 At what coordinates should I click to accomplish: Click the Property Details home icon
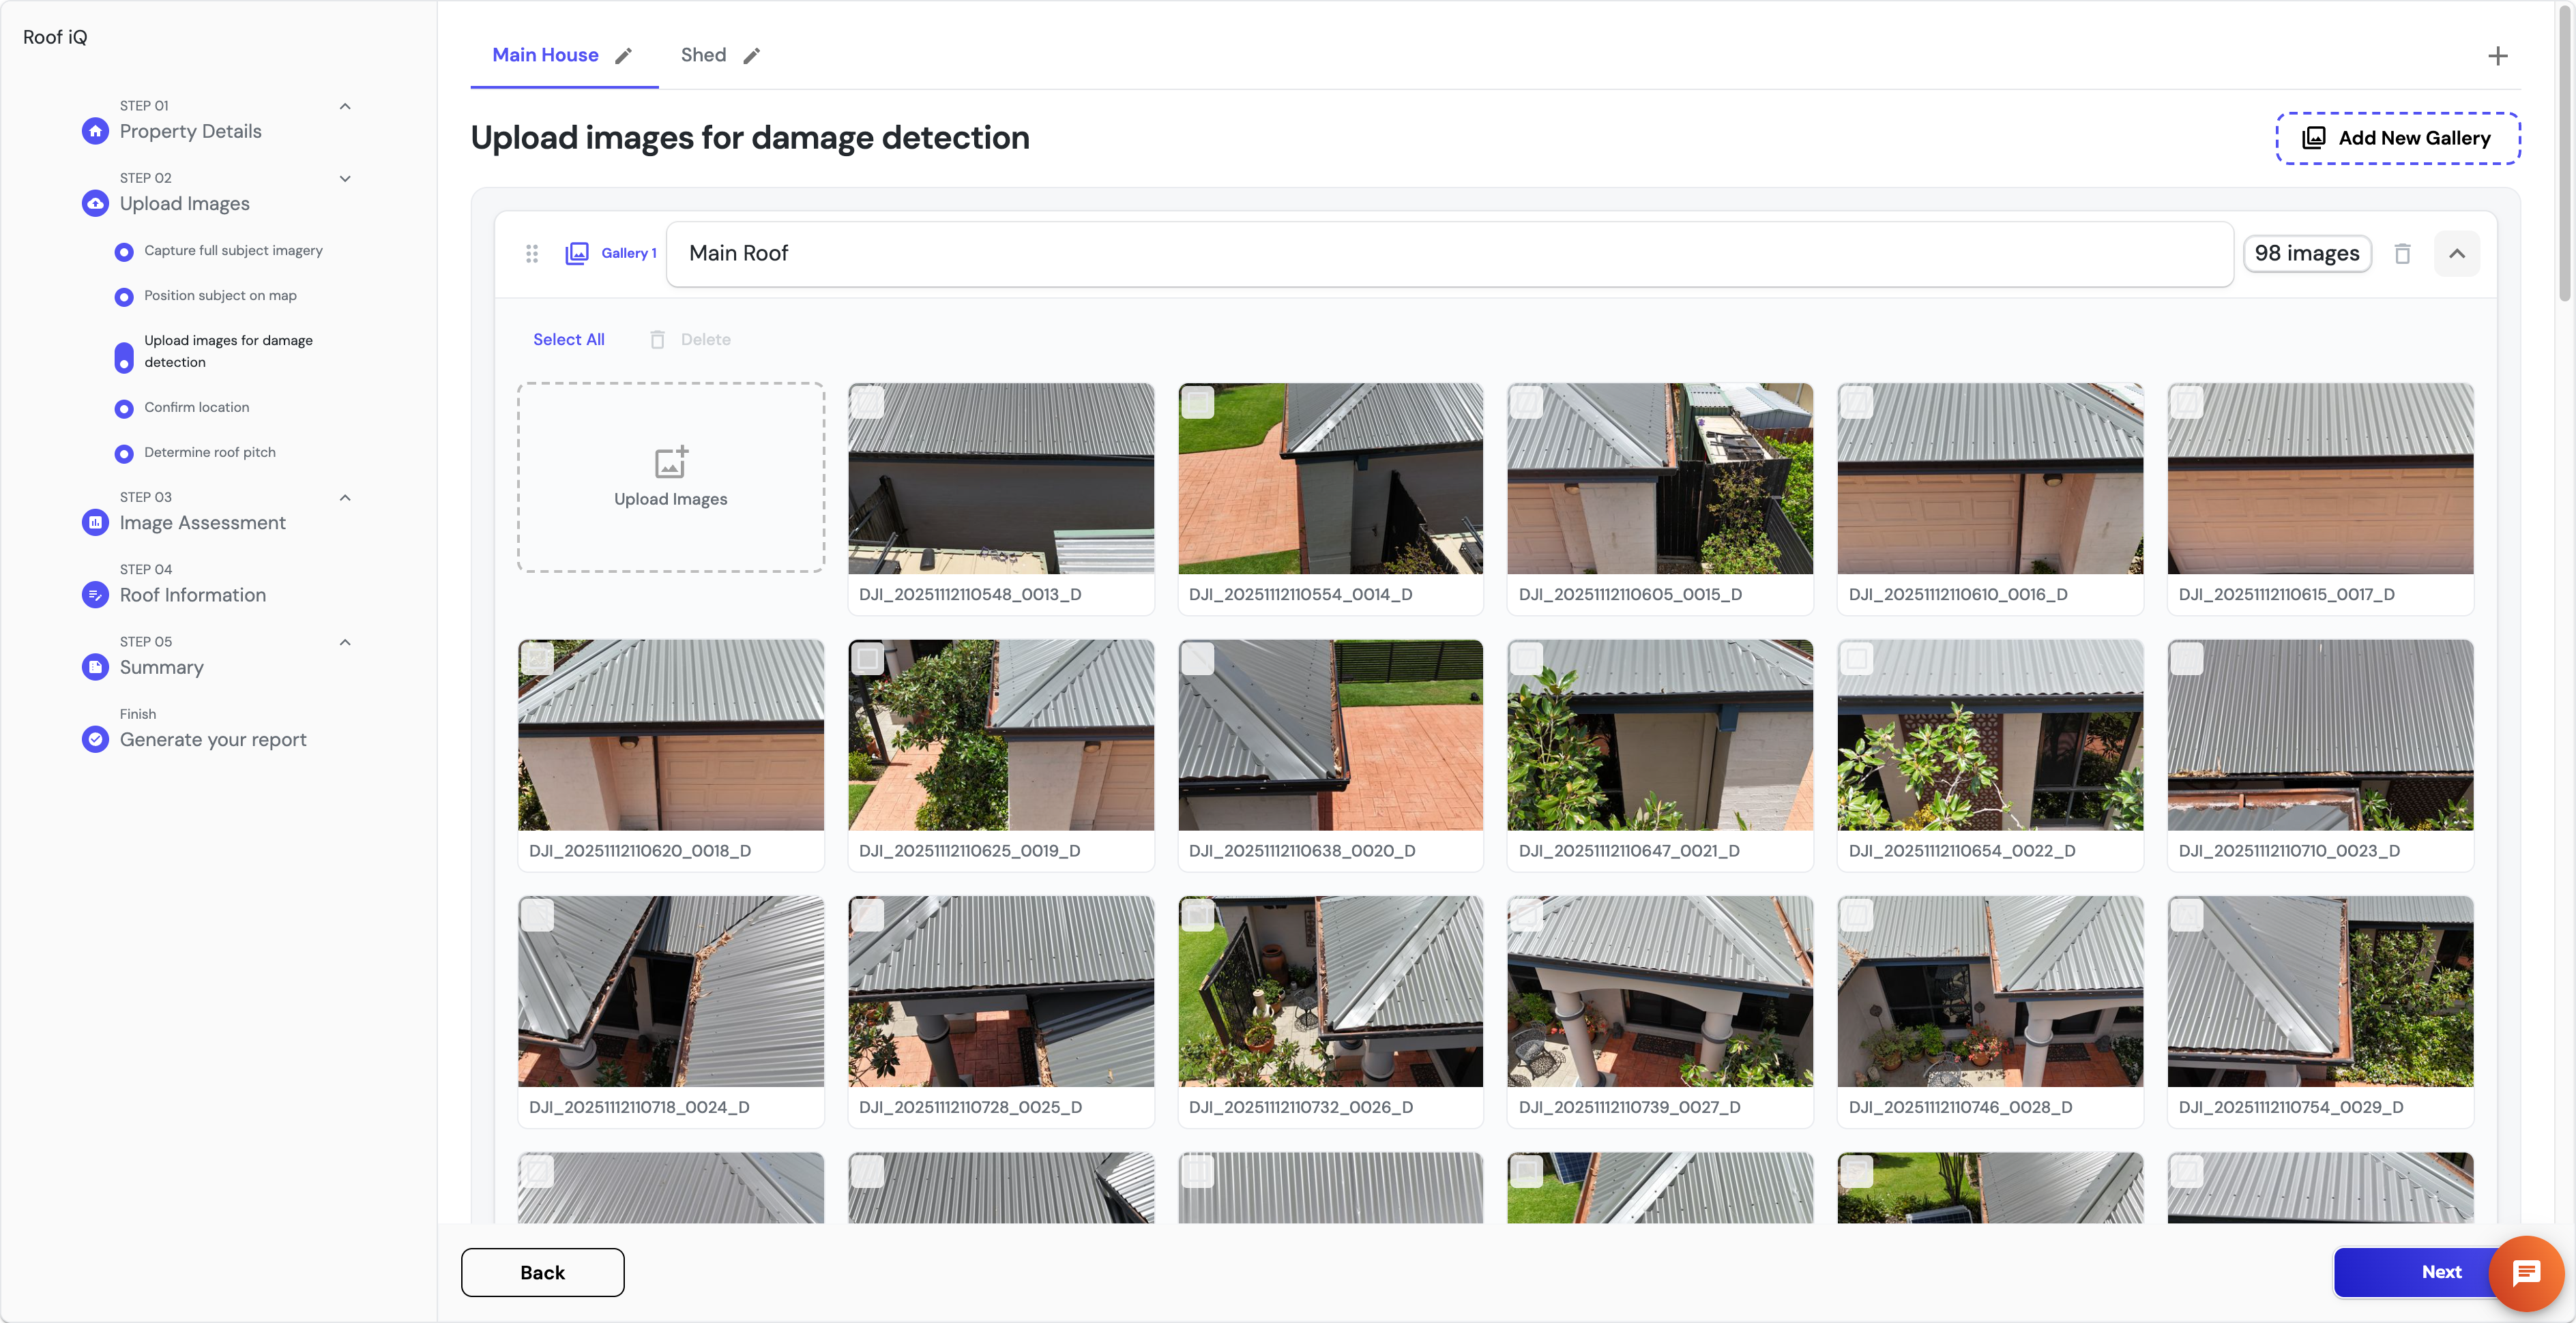point(95,131)
